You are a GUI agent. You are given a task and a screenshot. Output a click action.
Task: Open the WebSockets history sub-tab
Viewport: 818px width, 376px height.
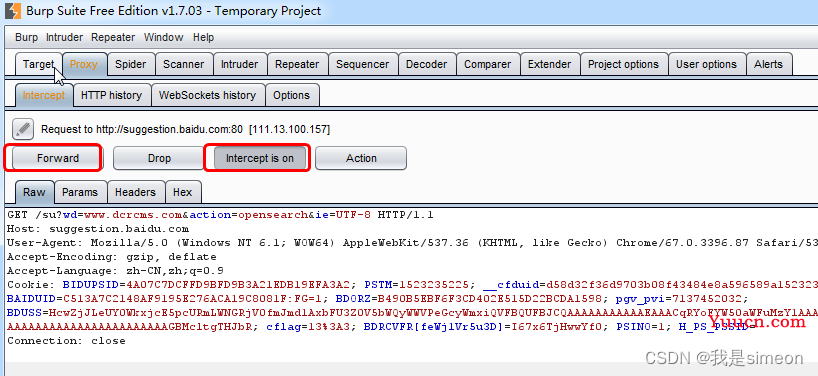207,95
